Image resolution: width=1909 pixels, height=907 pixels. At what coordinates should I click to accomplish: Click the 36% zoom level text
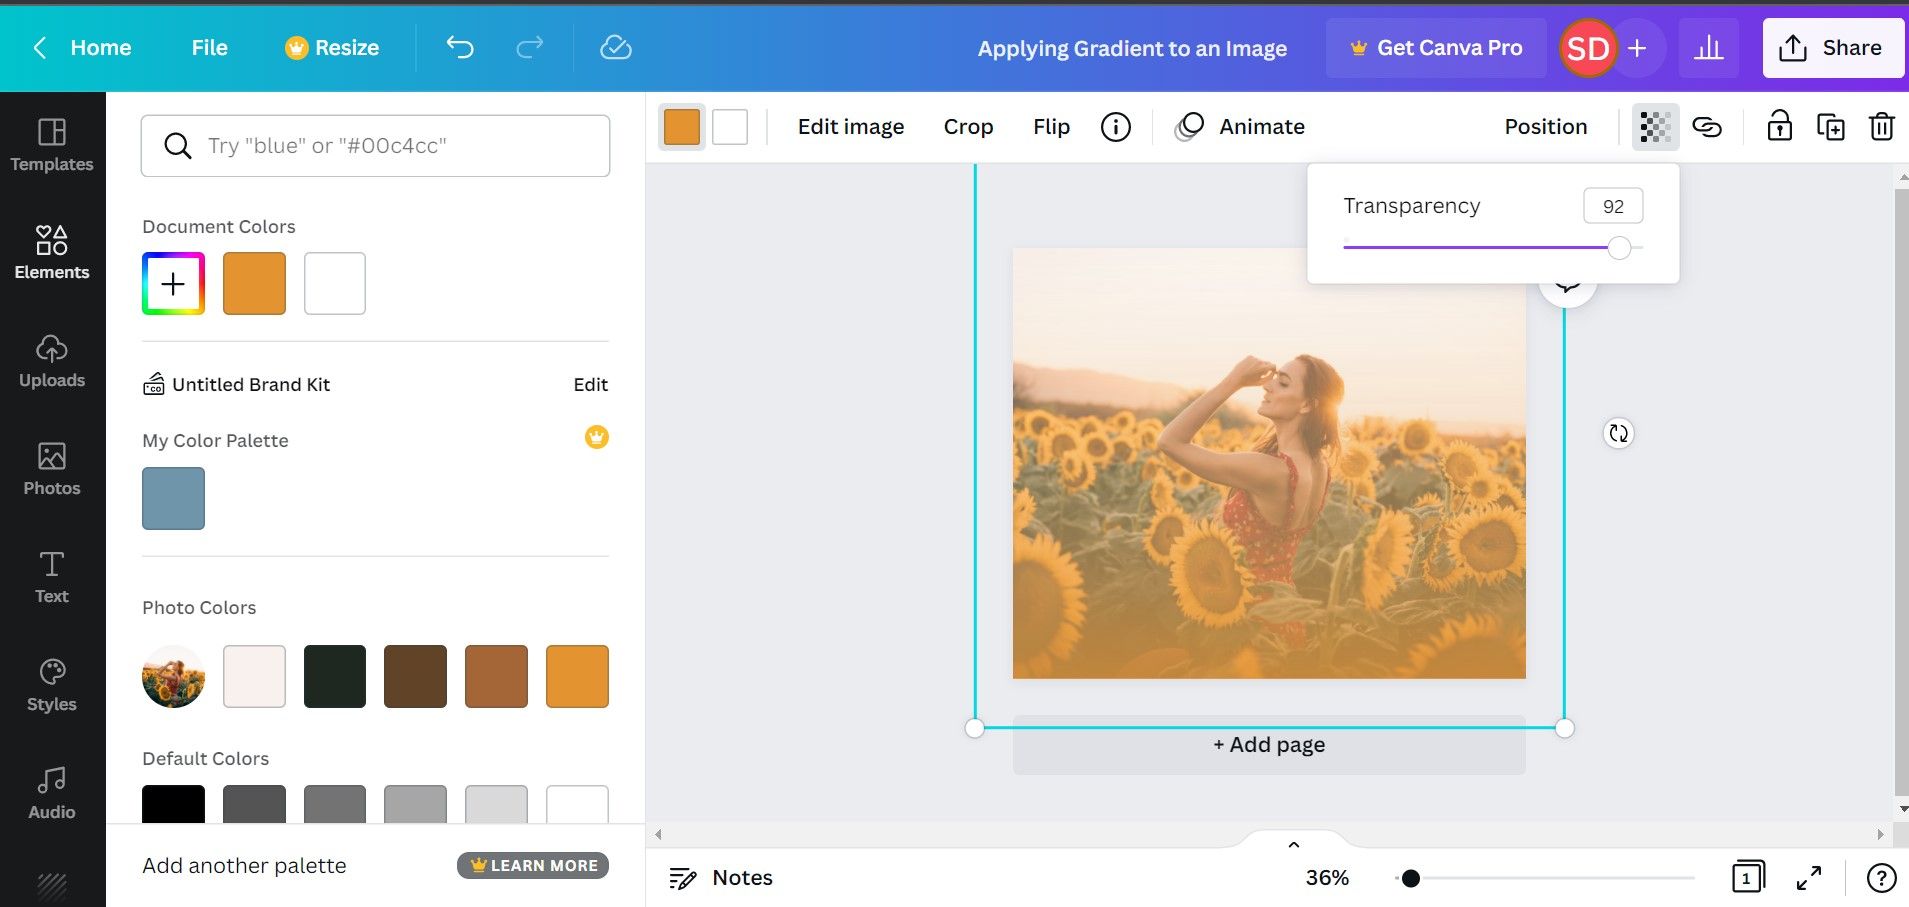pos(1327,878)
